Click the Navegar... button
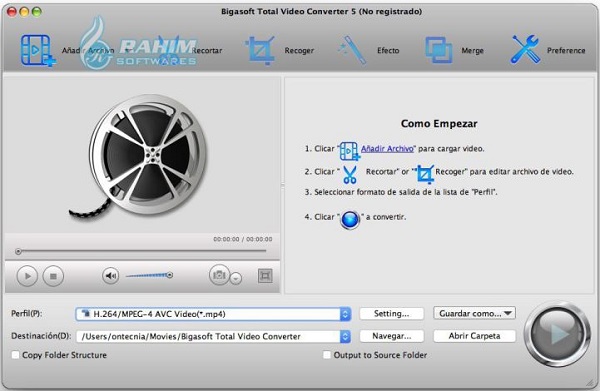Viewport: 600px width, 391px height. click(x=391, y=336)
